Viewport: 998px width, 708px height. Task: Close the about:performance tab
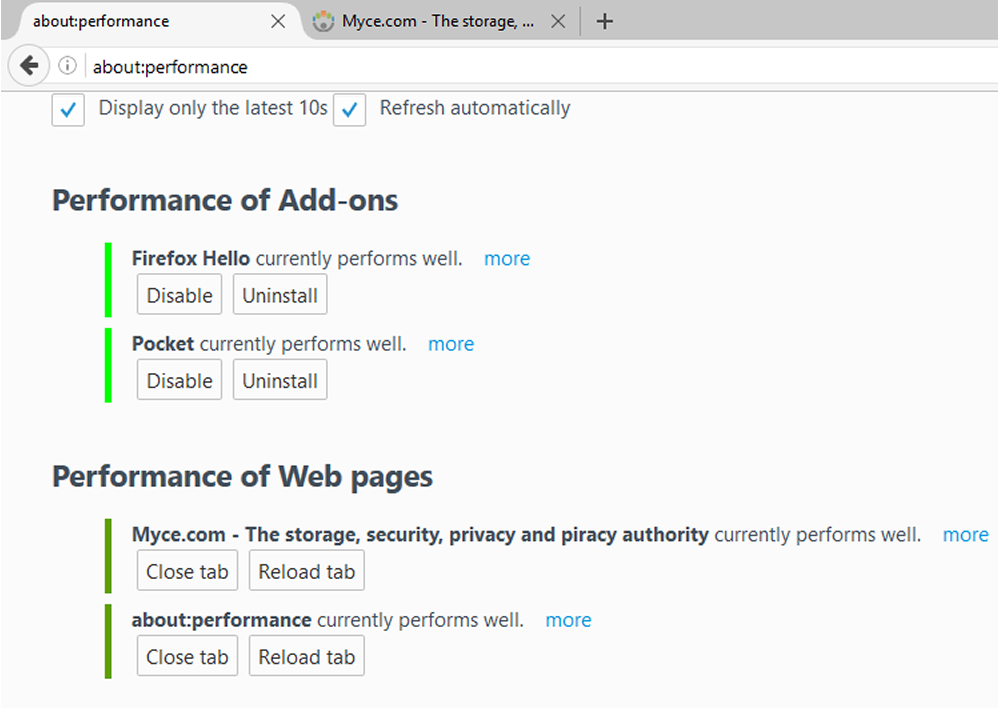point(278,22)
